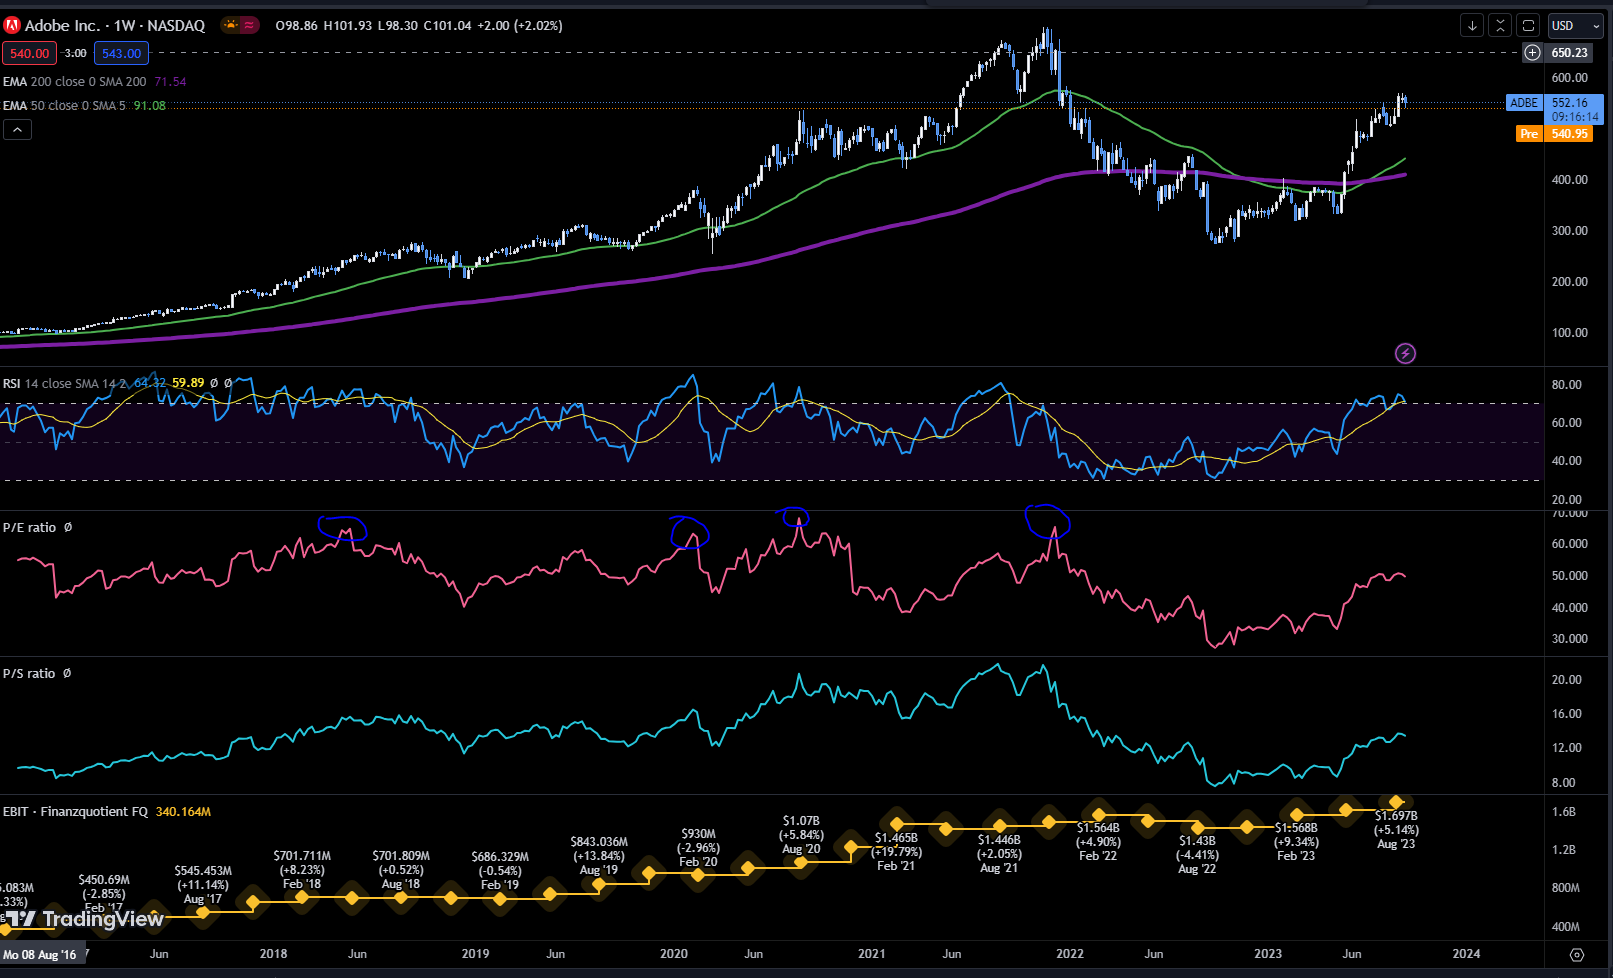Viewport: 1613px width, 978px height.
Task: Click the 552.16 current price value
Action: [x=1569, y=103]
